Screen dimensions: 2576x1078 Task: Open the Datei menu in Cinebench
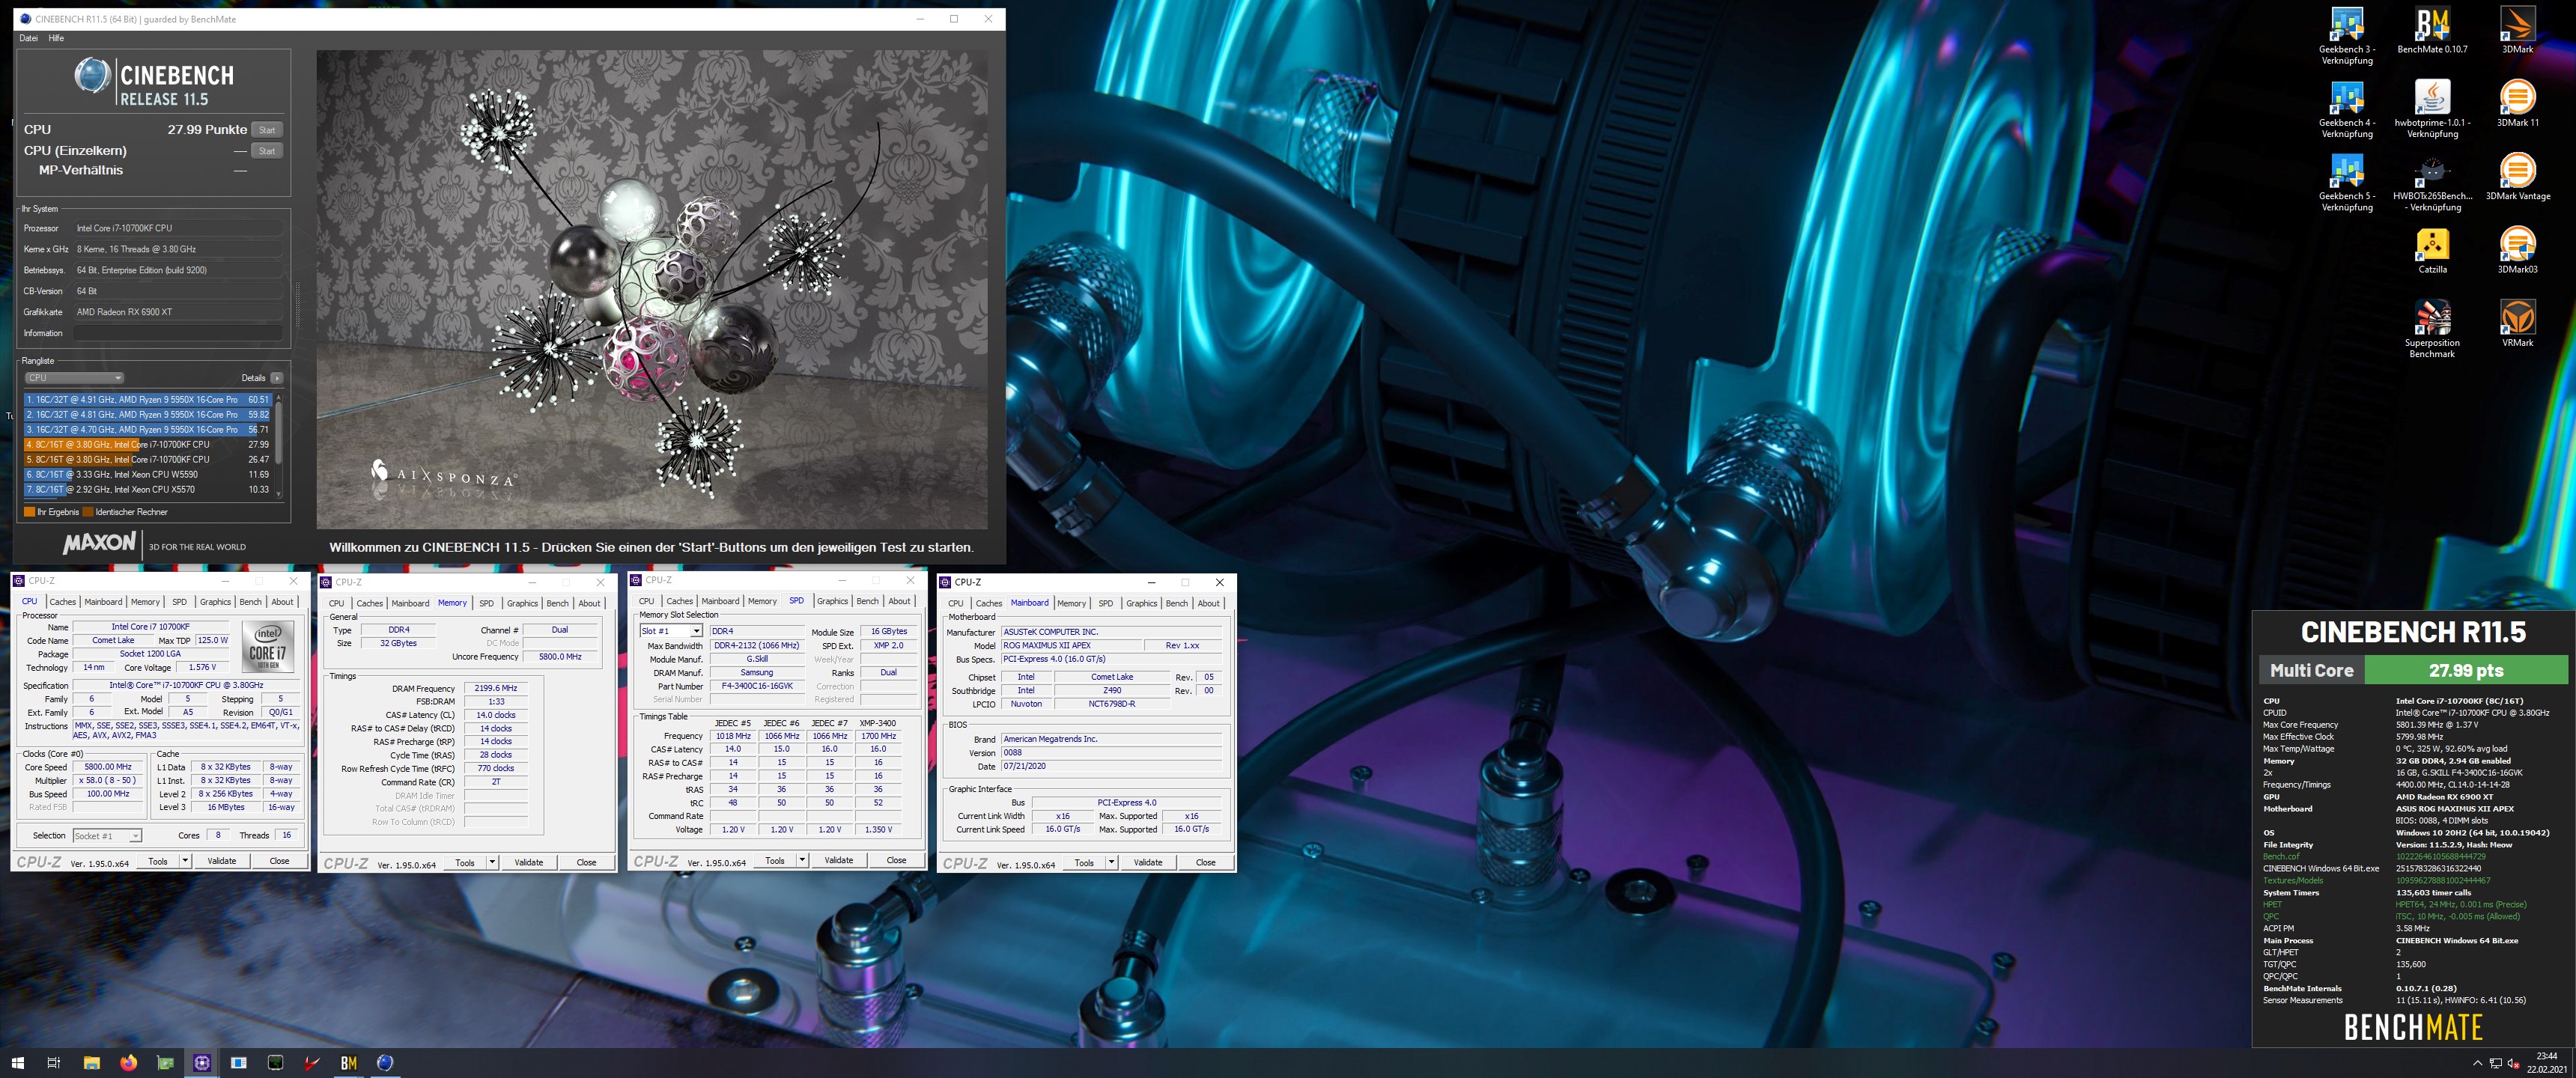click(x=28, y=38)
